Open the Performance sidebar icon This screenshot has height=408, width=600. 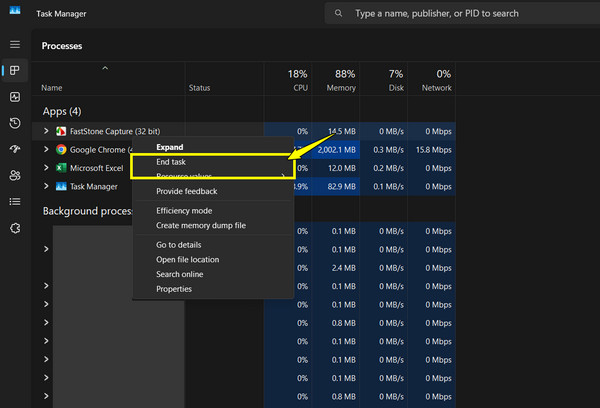tap(15, 97)
